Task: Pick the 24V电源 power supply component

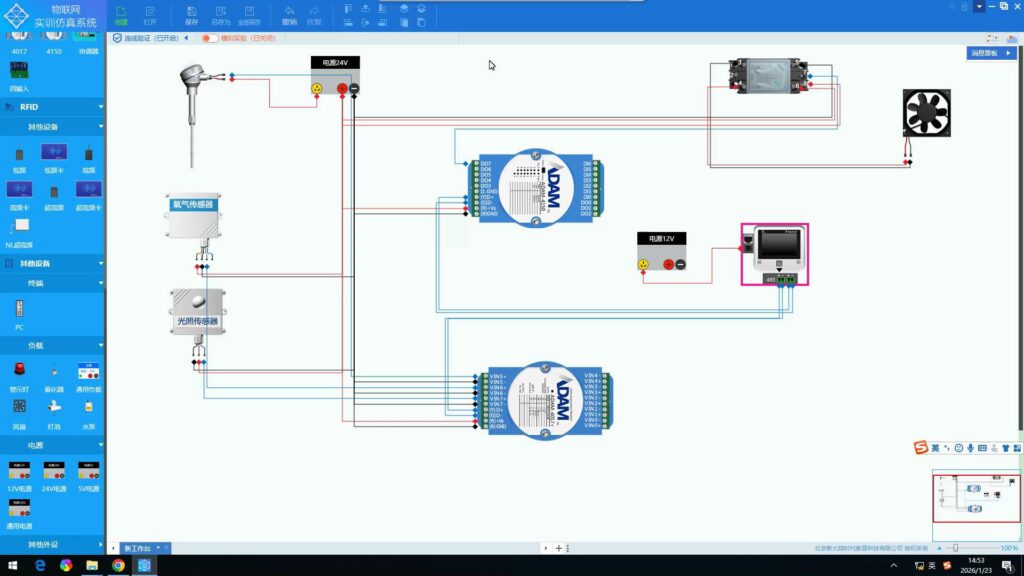Action: coord(53,472)
